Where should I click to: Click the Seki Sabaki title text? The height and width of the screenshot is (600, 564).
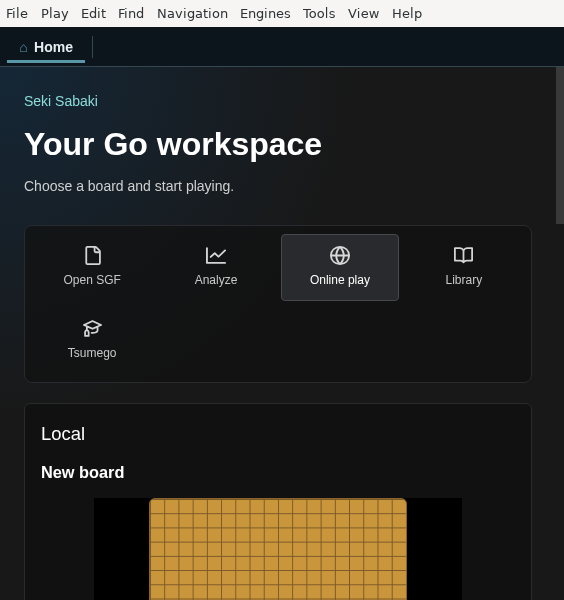pyautogui.click(x=61, y=101)
